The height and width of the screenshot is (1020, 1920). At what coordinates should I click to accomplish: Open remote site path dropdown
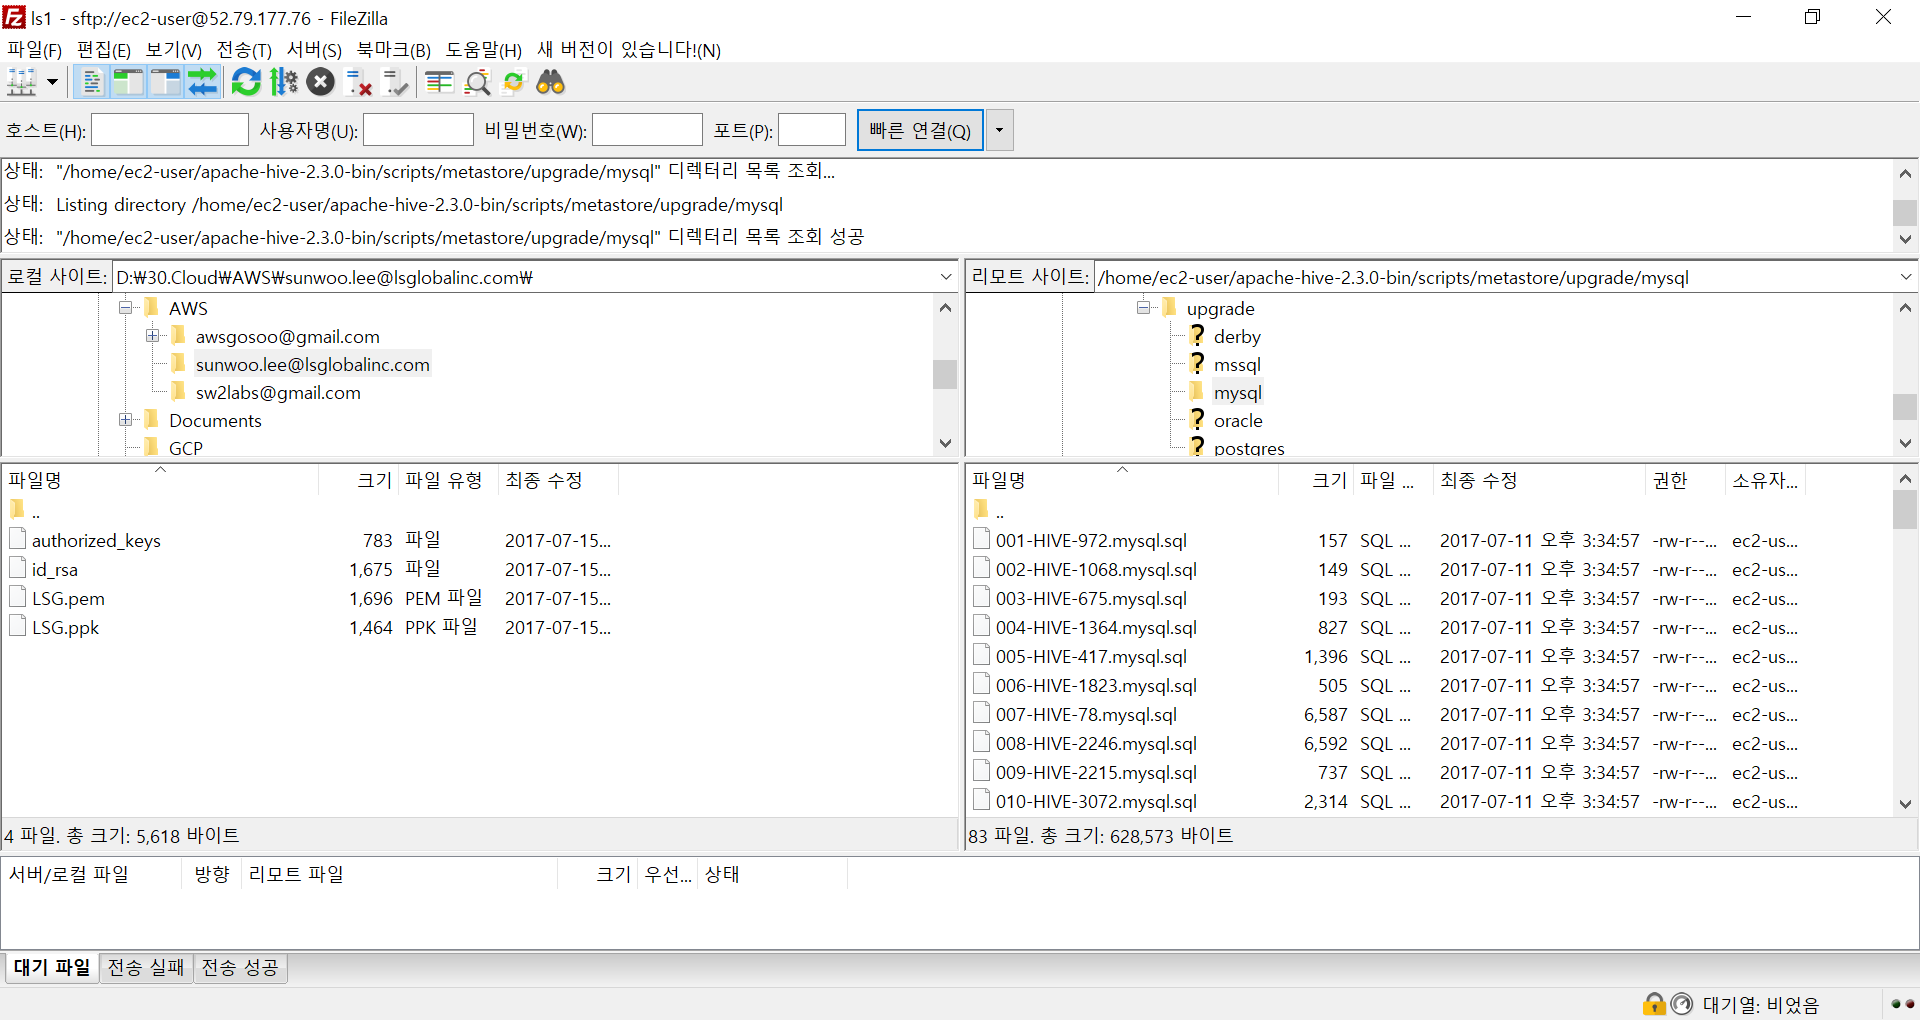(1906, 277)
